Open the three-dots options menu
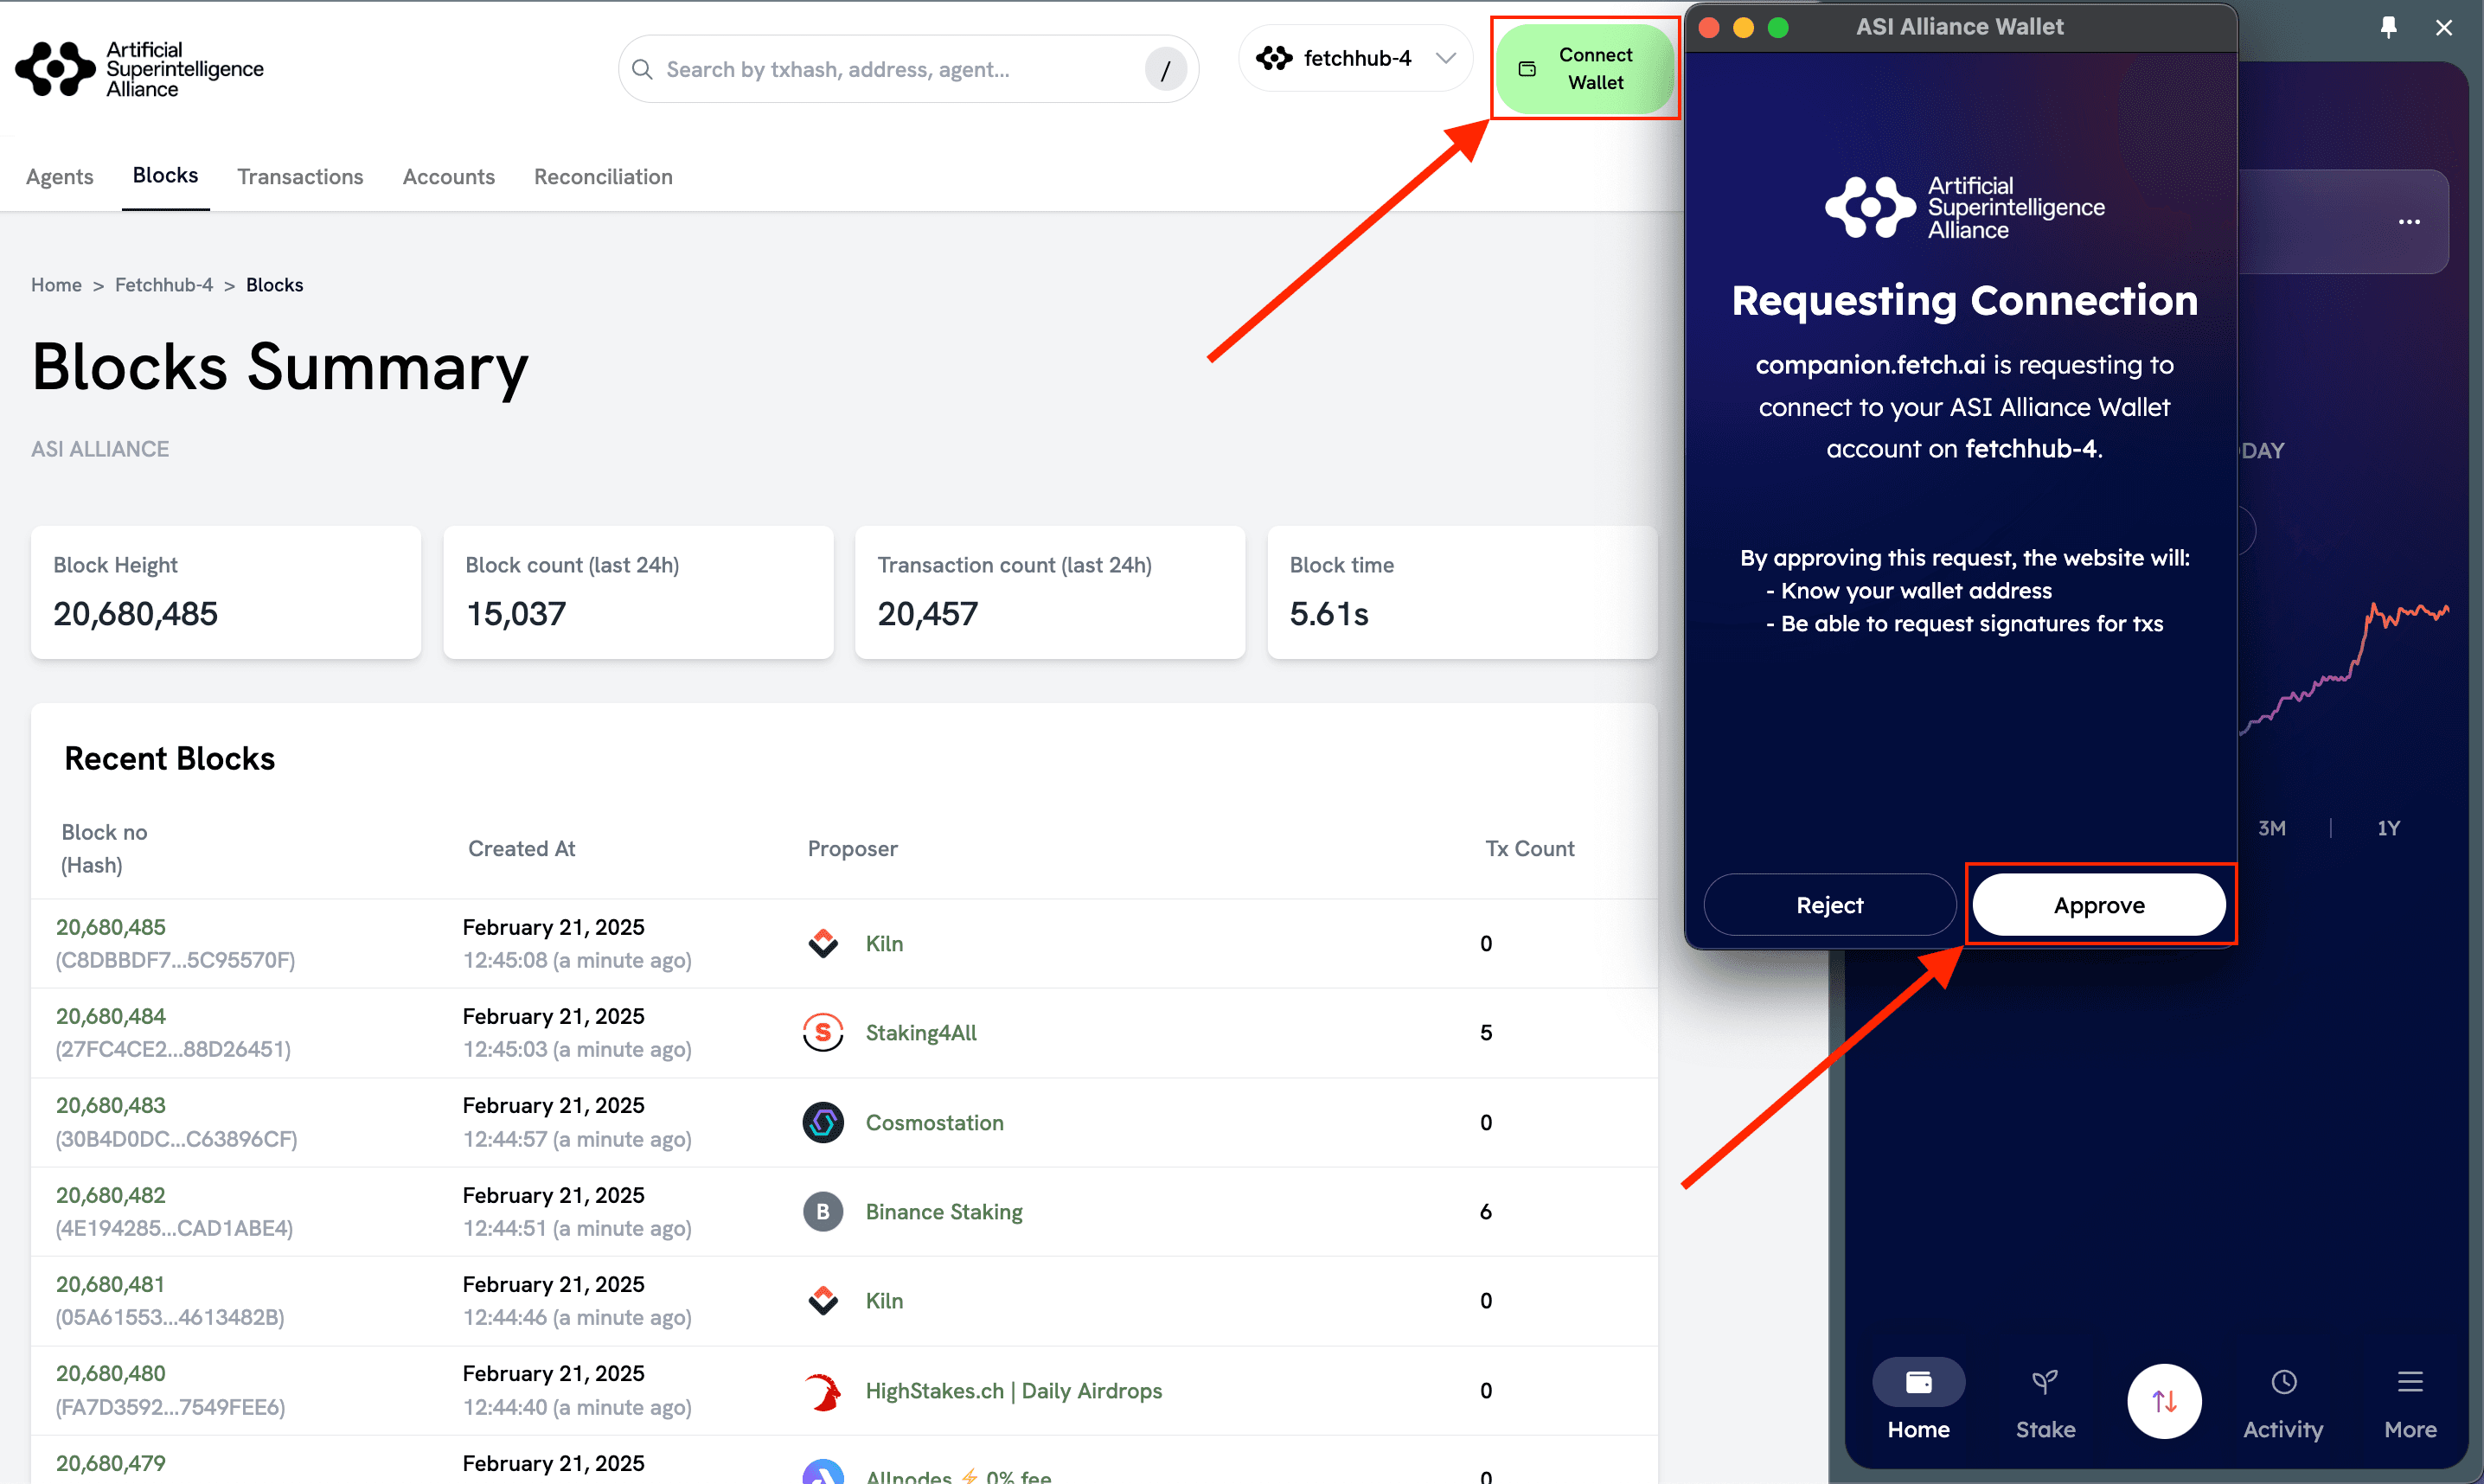Image resolution: width=2484 pixels, height=1484 pixels. 2409,222
